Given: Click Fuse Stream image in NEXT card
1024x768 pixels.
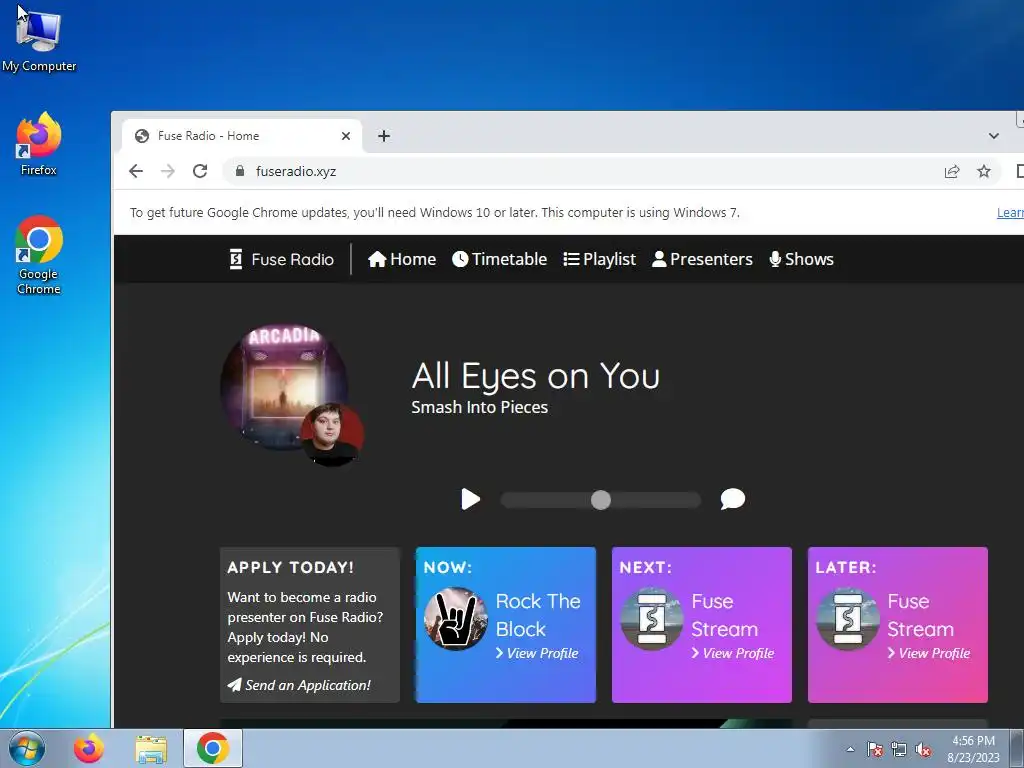Looking at the screenshot, I should 652,619.
